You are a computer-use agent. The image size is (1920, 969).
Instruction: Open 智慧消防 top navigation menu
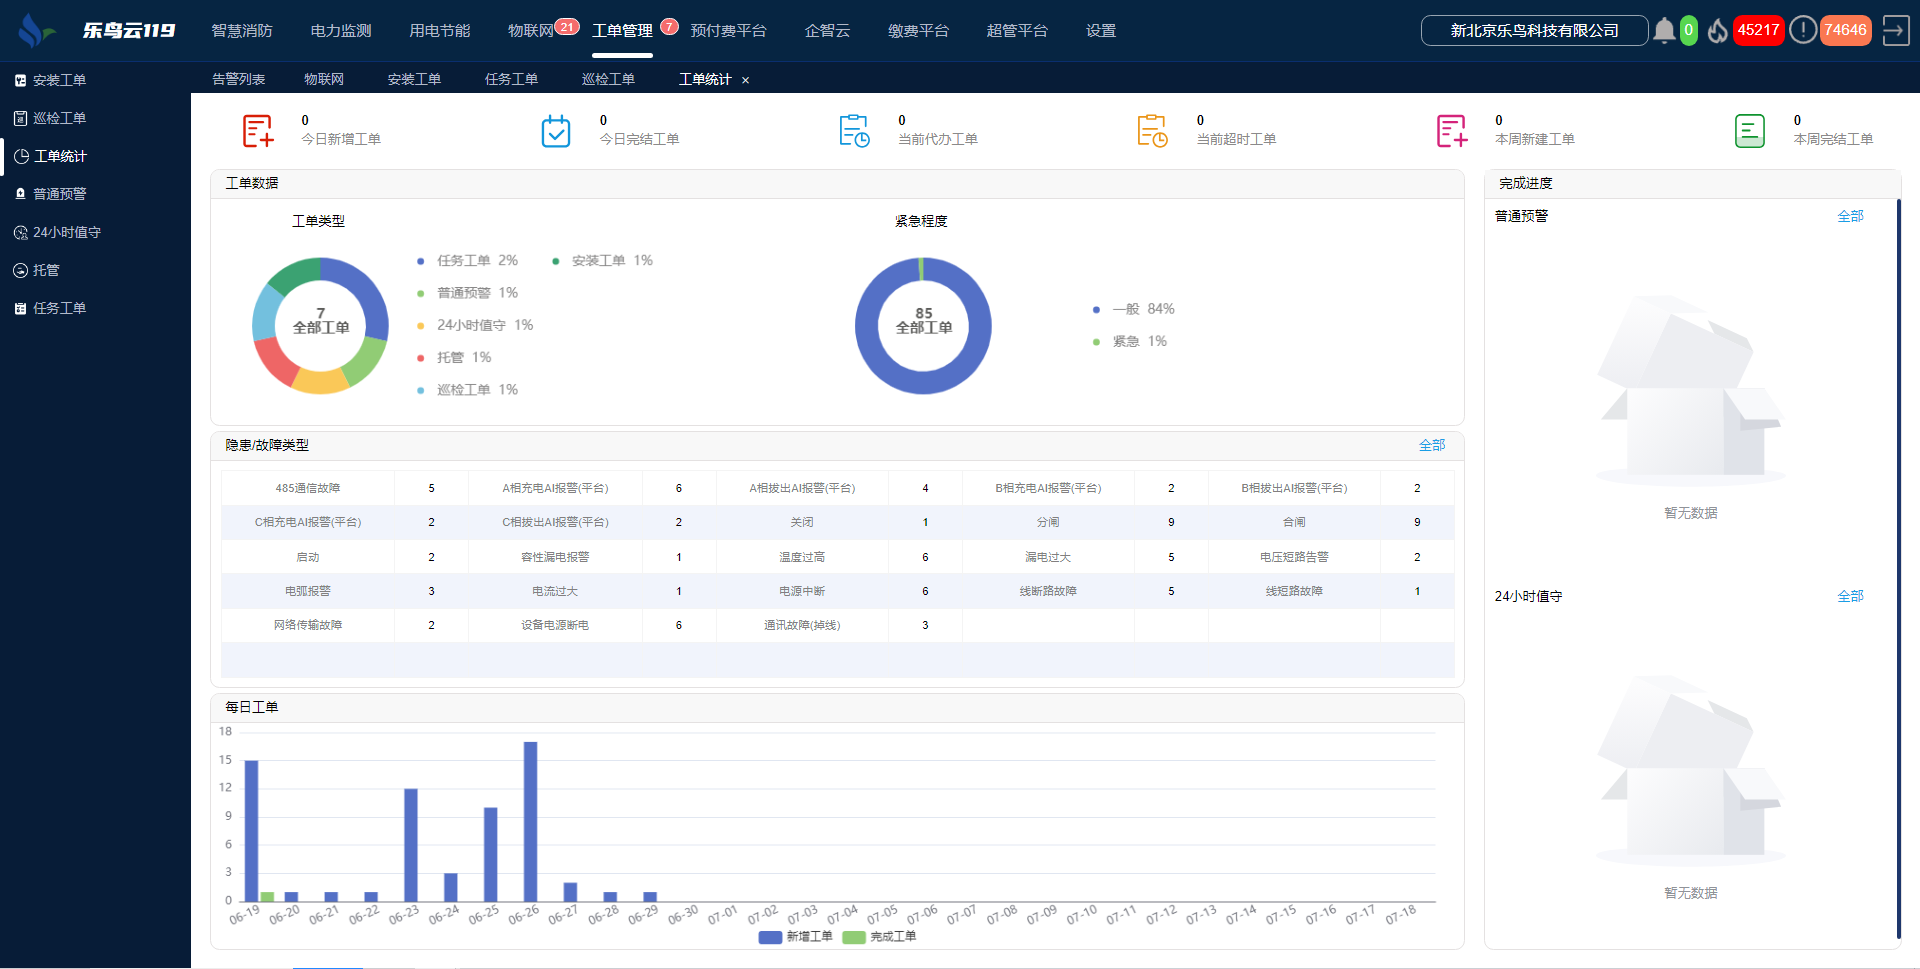coord(242,31)
